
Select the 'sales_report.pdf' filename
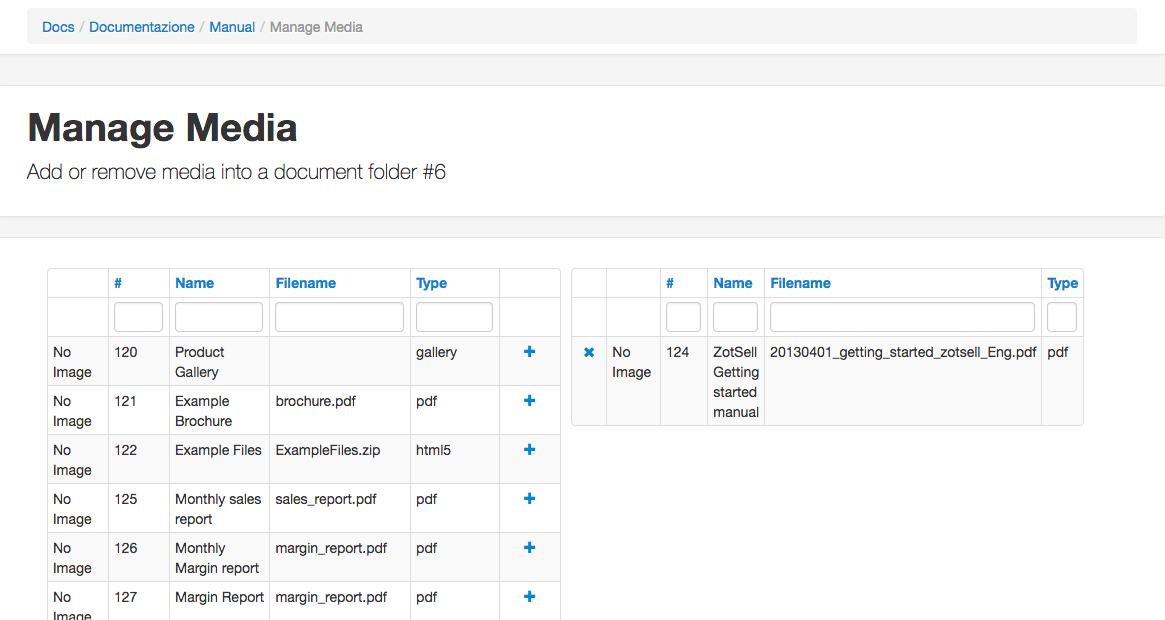click(325, 500)
